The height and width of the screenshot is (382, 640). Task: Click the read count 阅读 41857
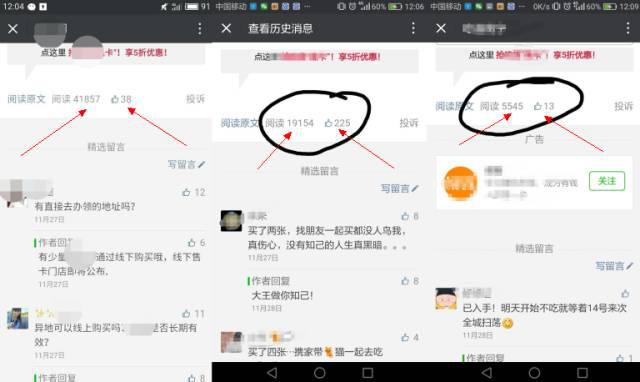click(x=76, y=99)
